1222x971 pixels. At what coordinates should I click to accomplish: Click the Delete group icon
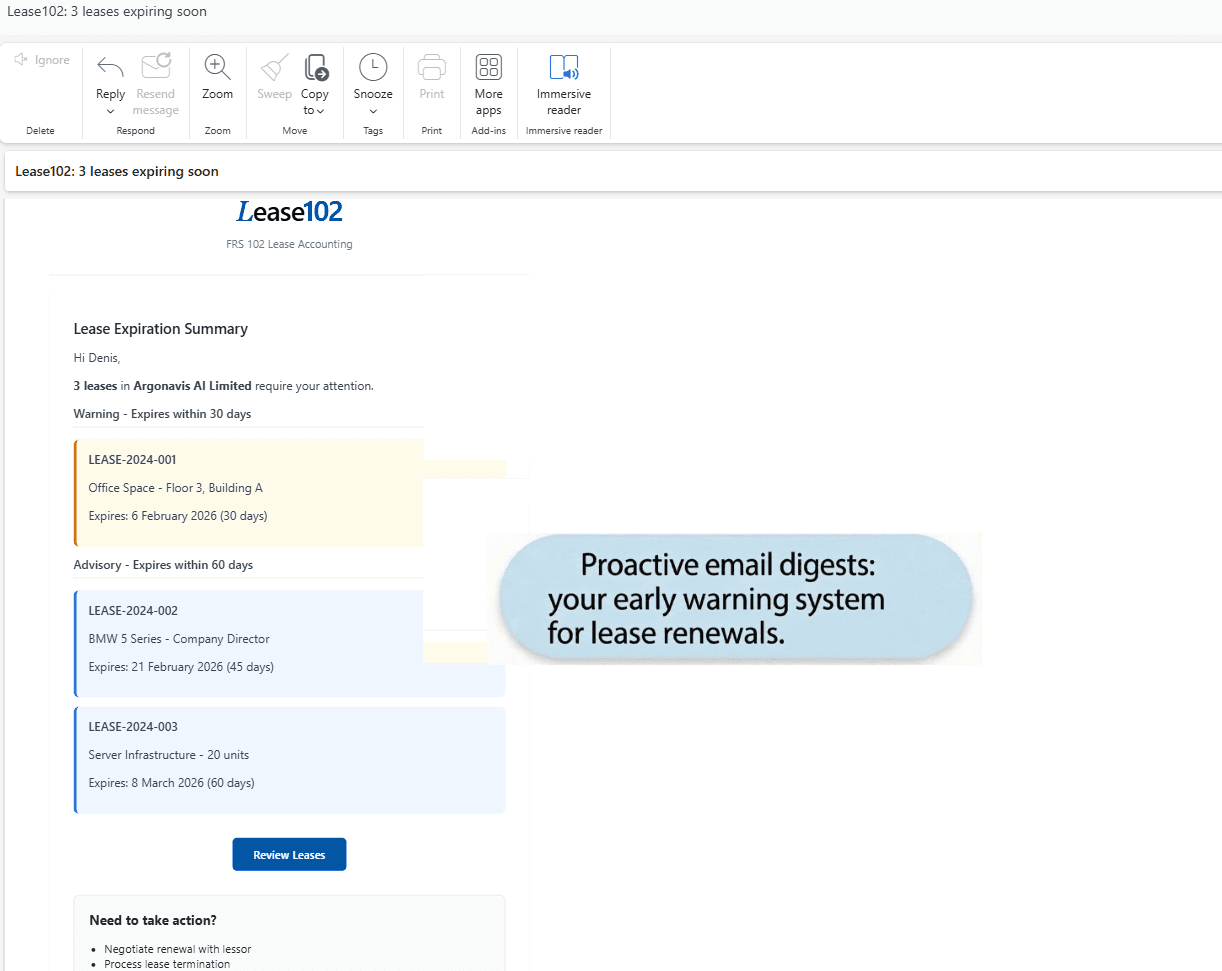(x=40, y=130)
